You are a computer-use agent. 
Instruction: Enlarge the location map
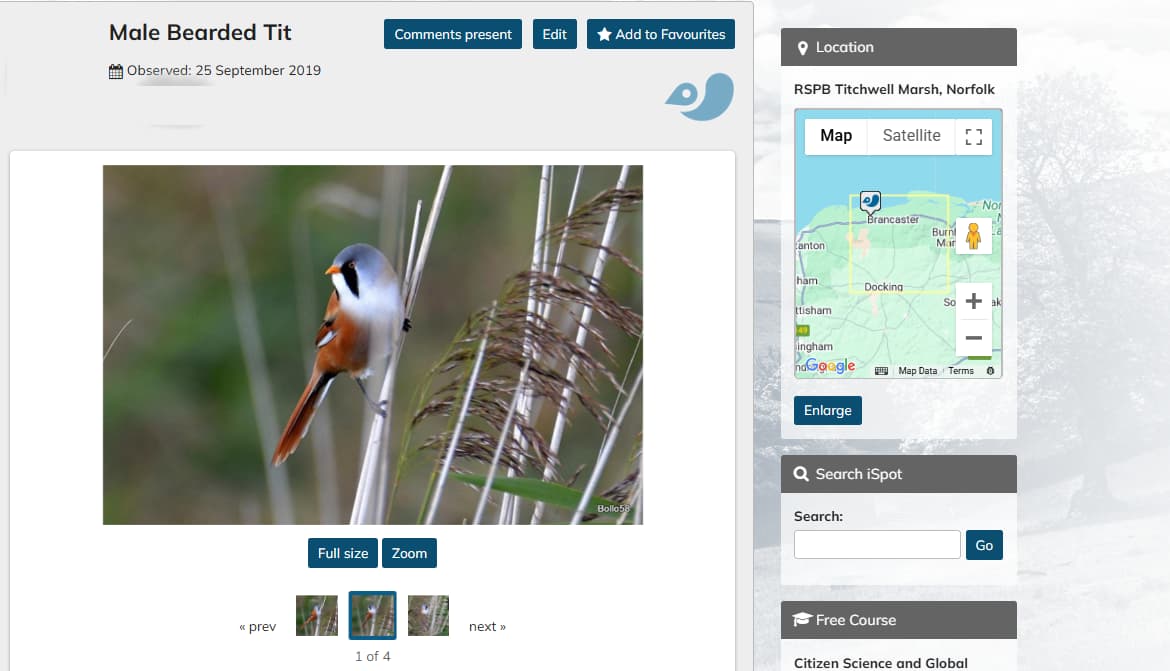(828, 411)
